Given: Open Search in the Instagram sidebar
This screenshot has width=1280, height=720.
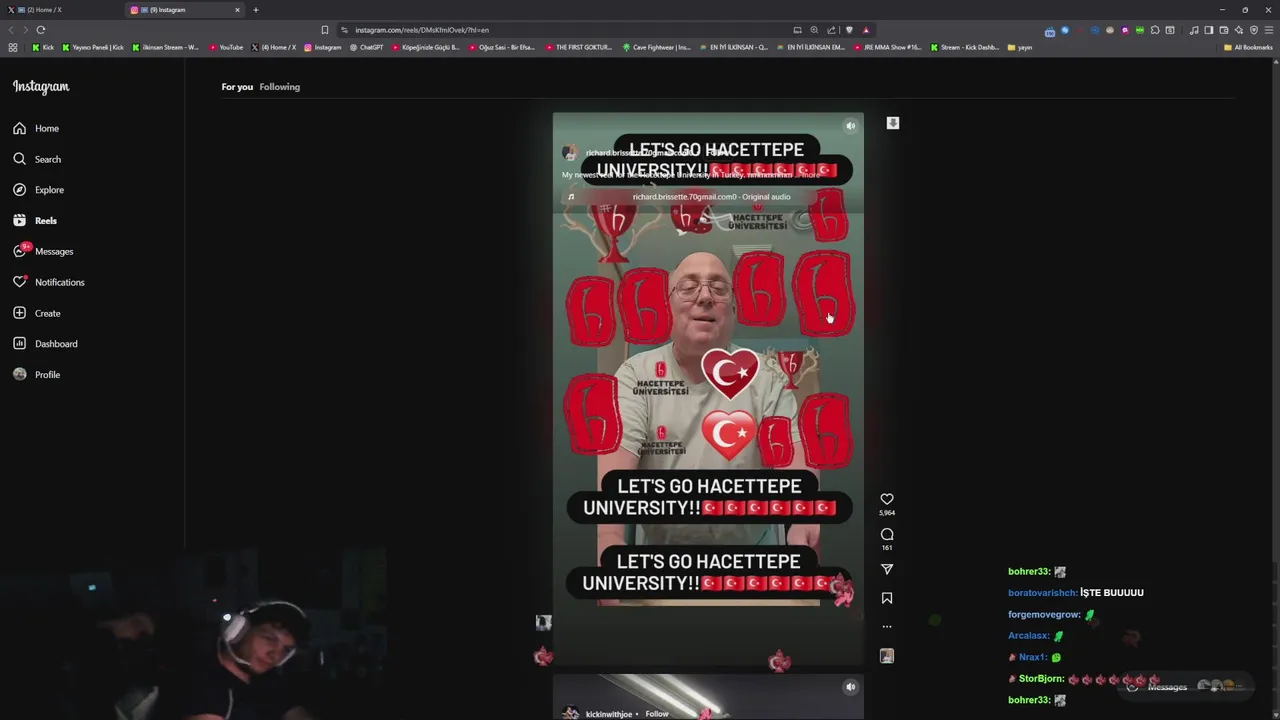Looking at the screenshot, I should coord(37,159).
